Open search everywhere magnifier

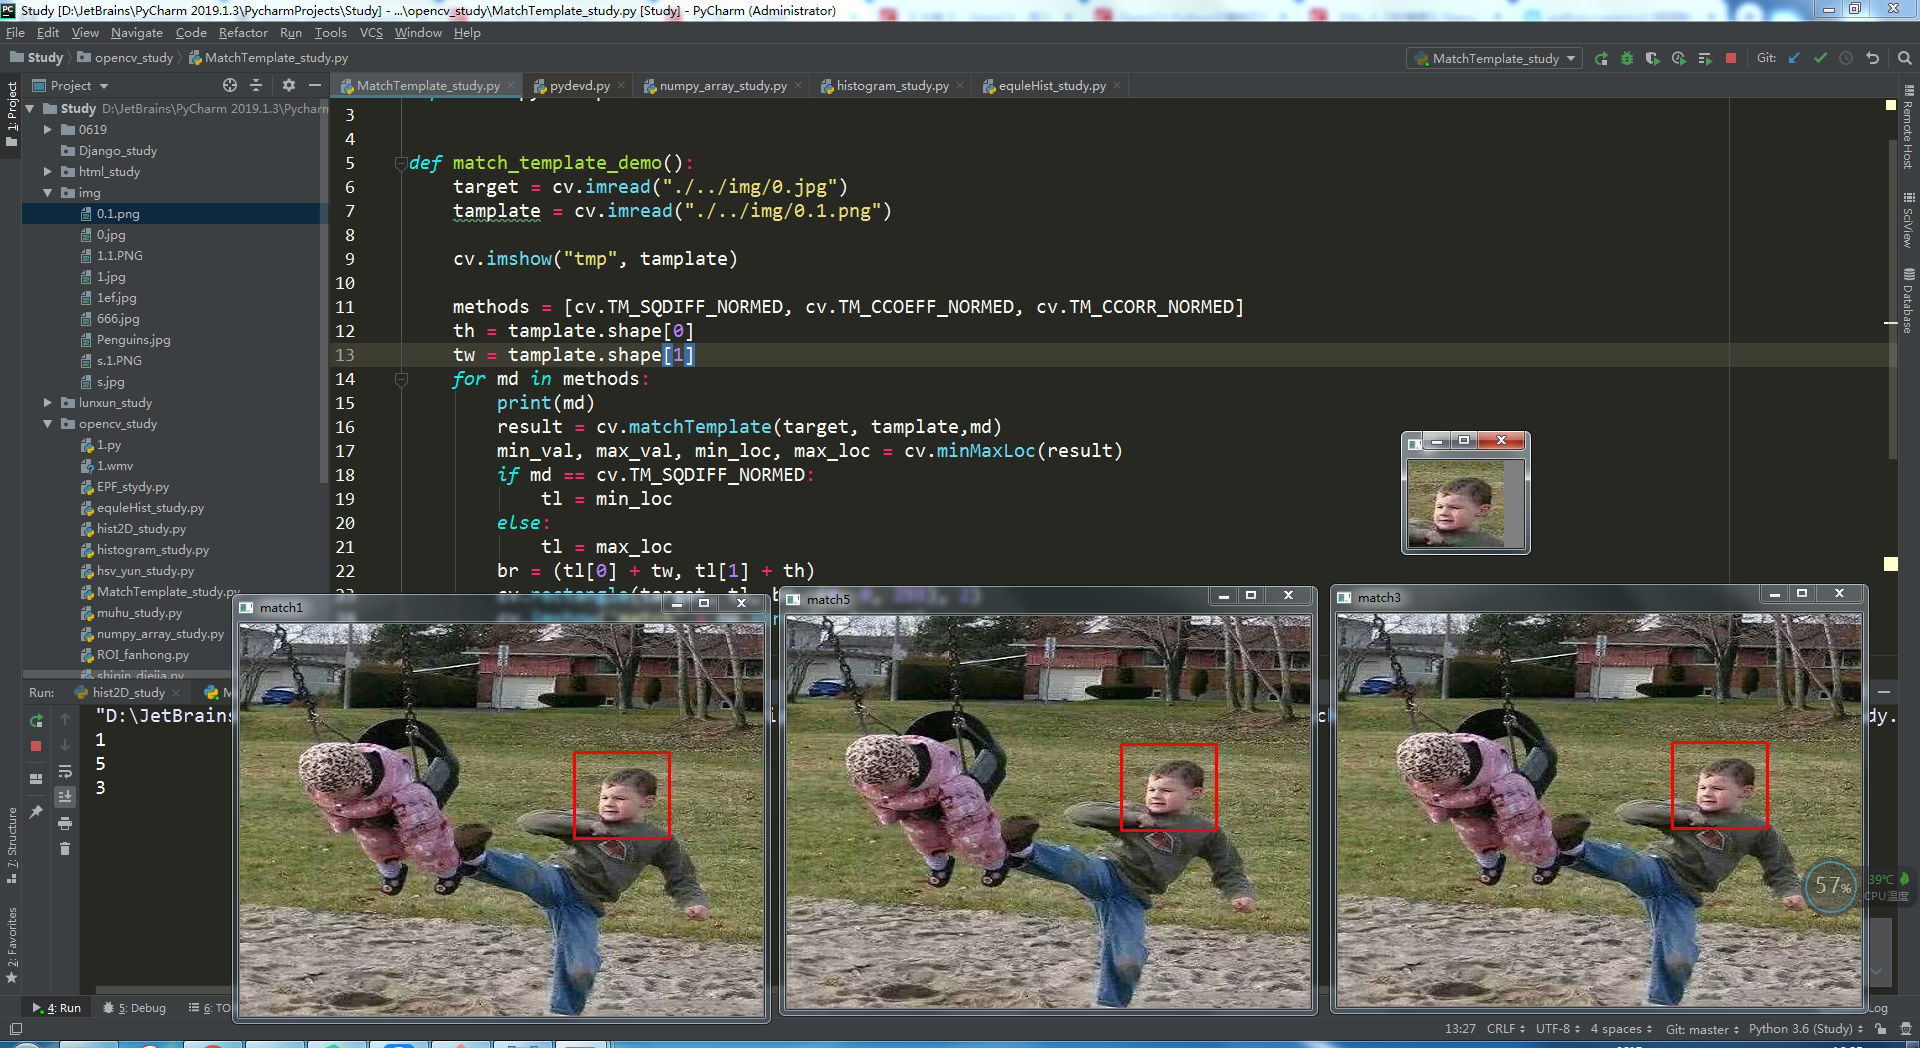point(1904,58)
